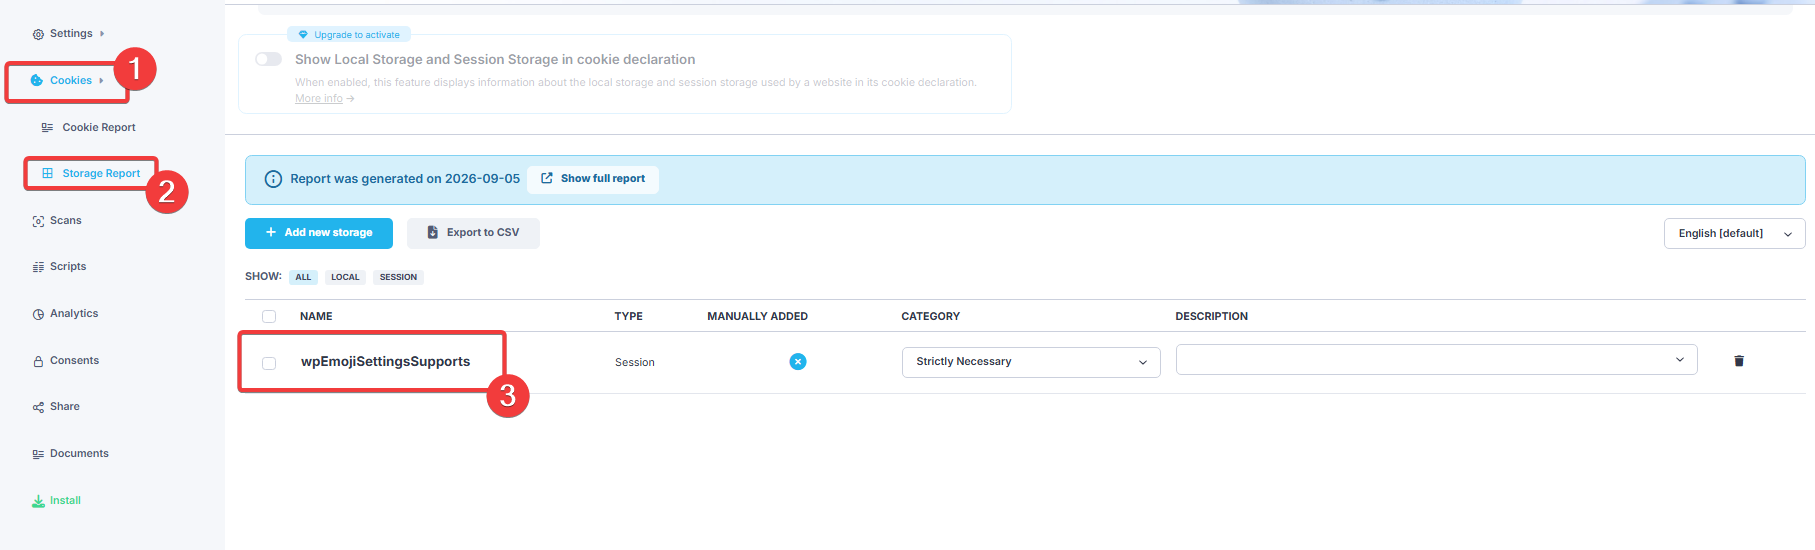The width and height of the screenshot is (1815, 550).
Task: Select the SESSION filter
Action: (x=398, y=277)
